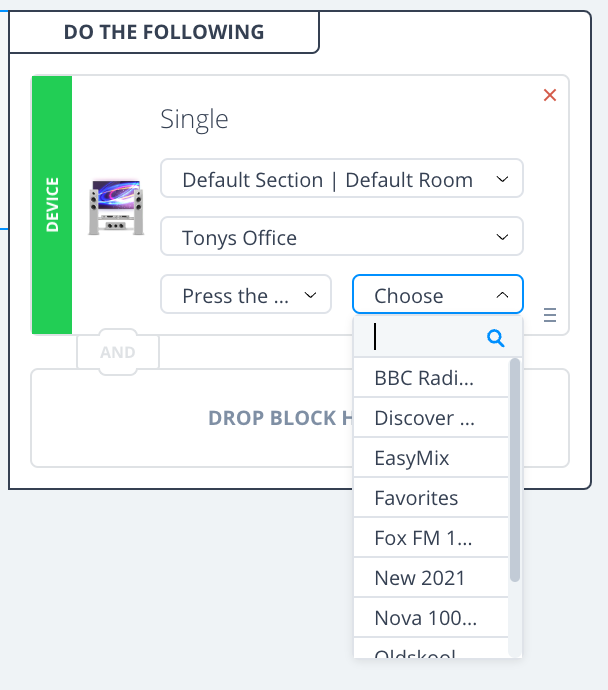Select the Nova 100 option
This screenshot has width=608, height=690.
425,618
